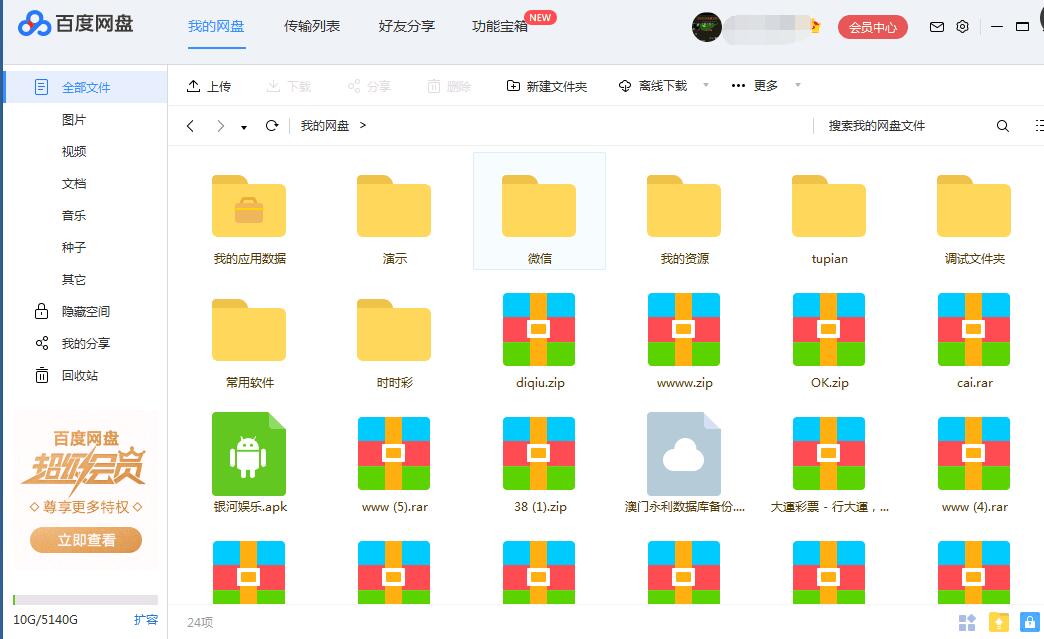The width and height of the screenshot is (1044, 639).
Task: Select the www (4).rar archive
Action: click(974, 453)
